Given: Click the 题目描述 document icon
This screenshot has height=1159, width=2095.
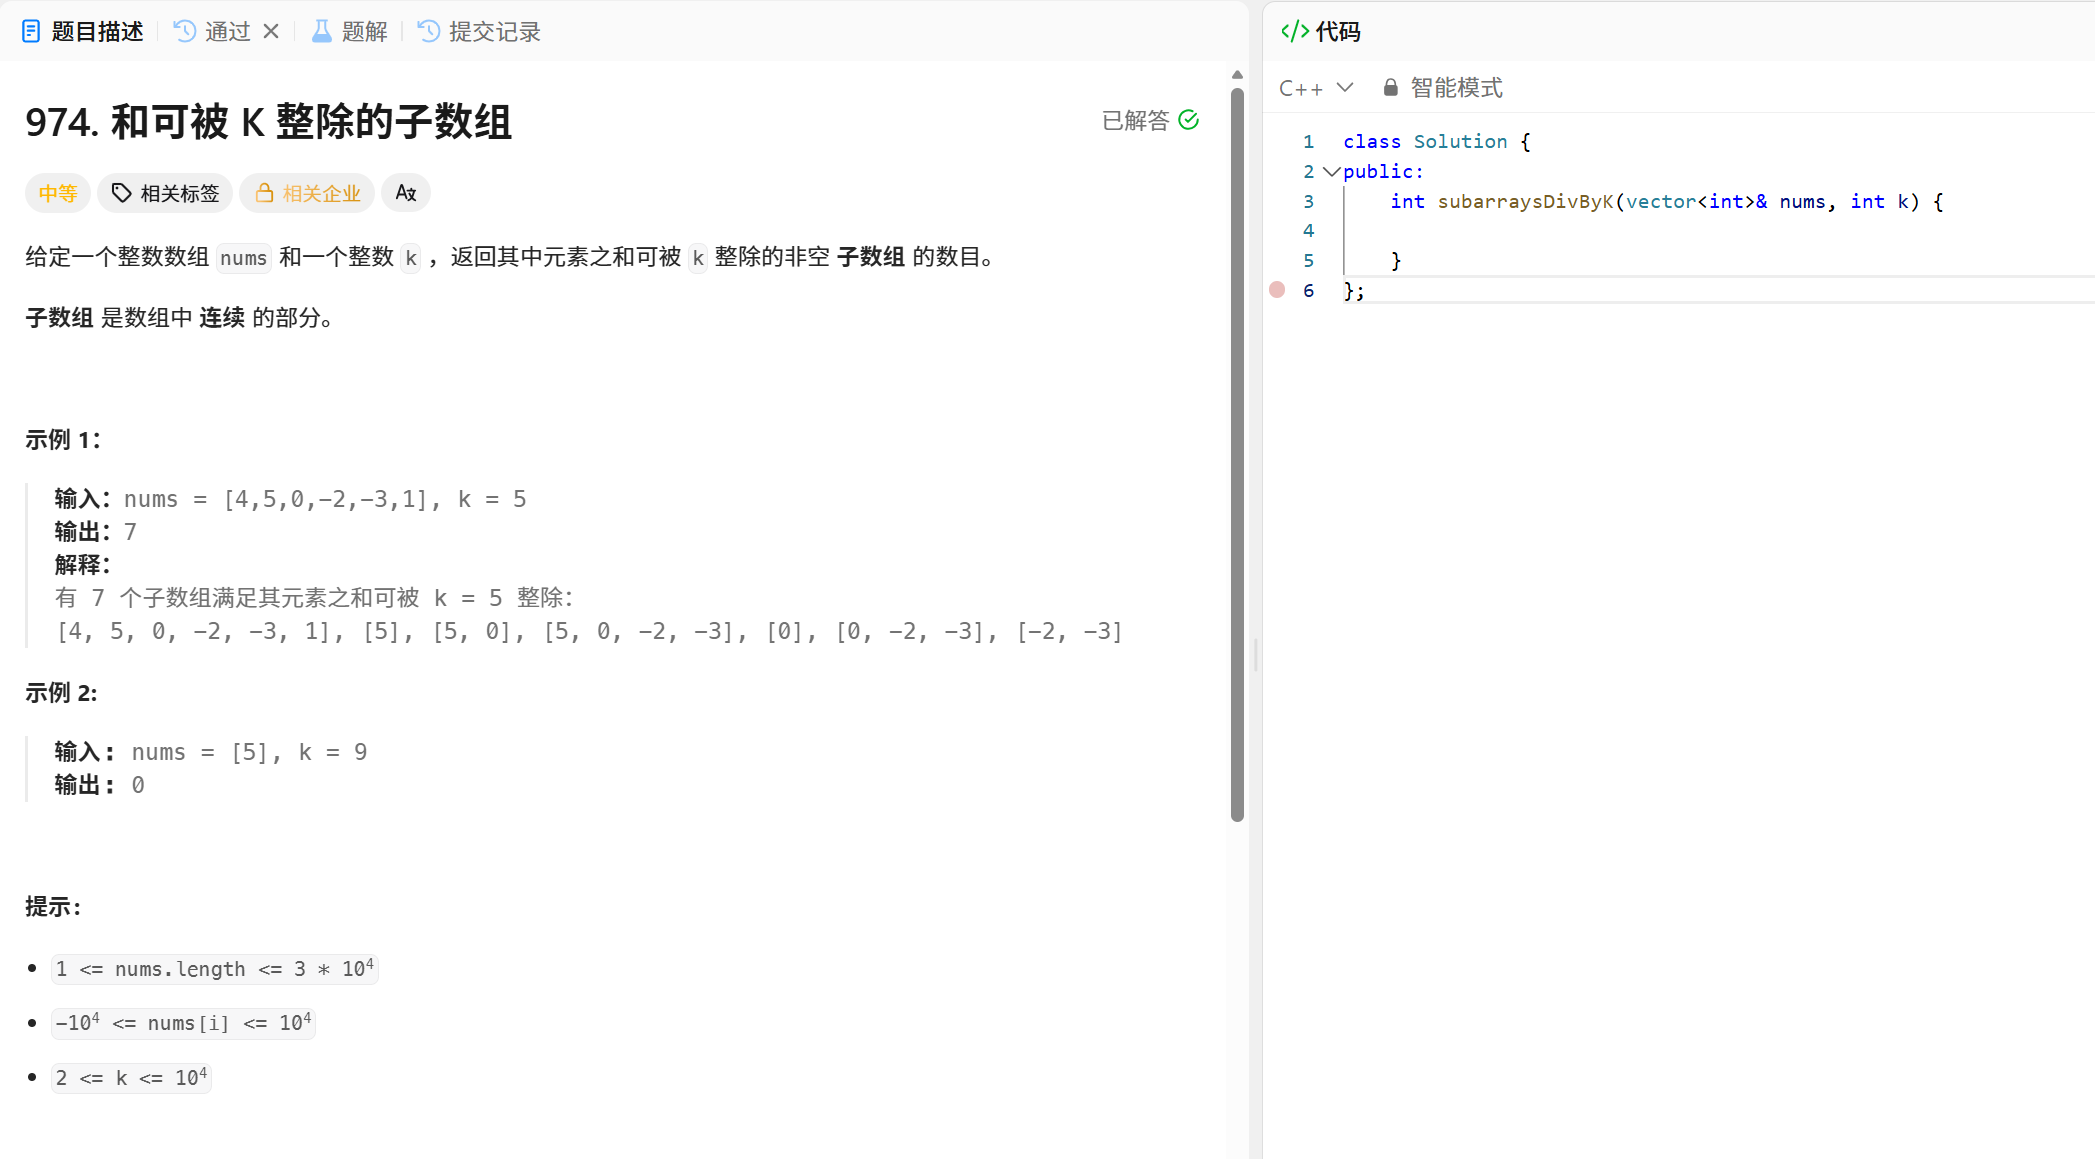Looking at the screenshot, I should pos(31,32).
